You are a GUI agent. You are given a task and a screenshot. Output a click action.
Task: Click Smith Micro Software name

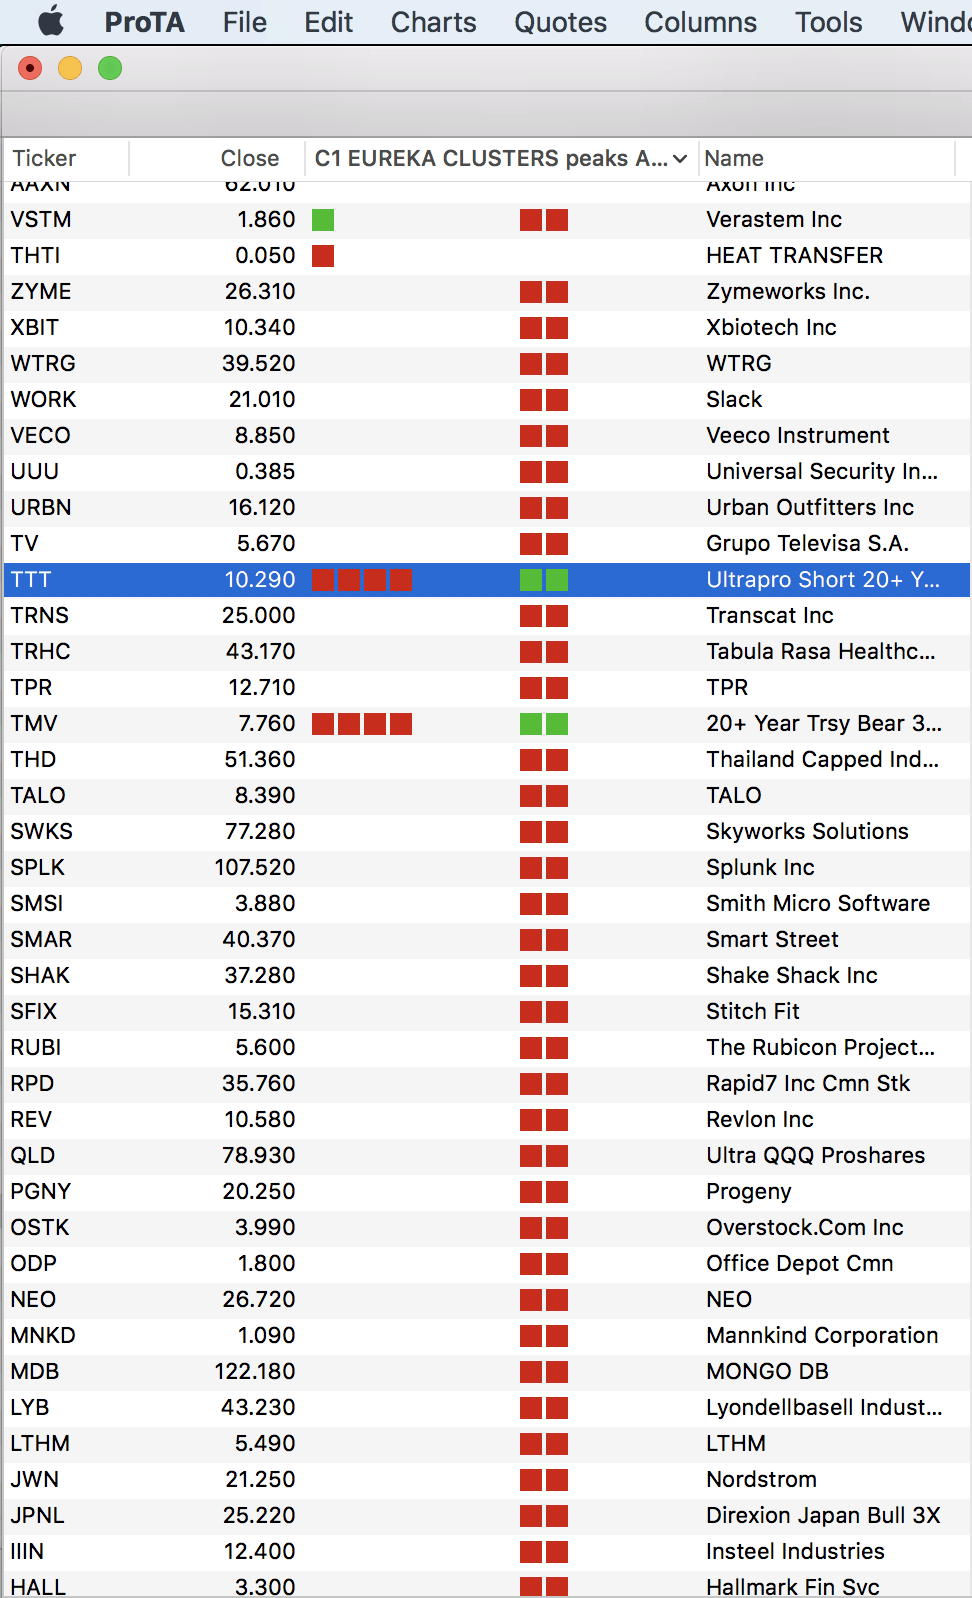coord(818,904)
